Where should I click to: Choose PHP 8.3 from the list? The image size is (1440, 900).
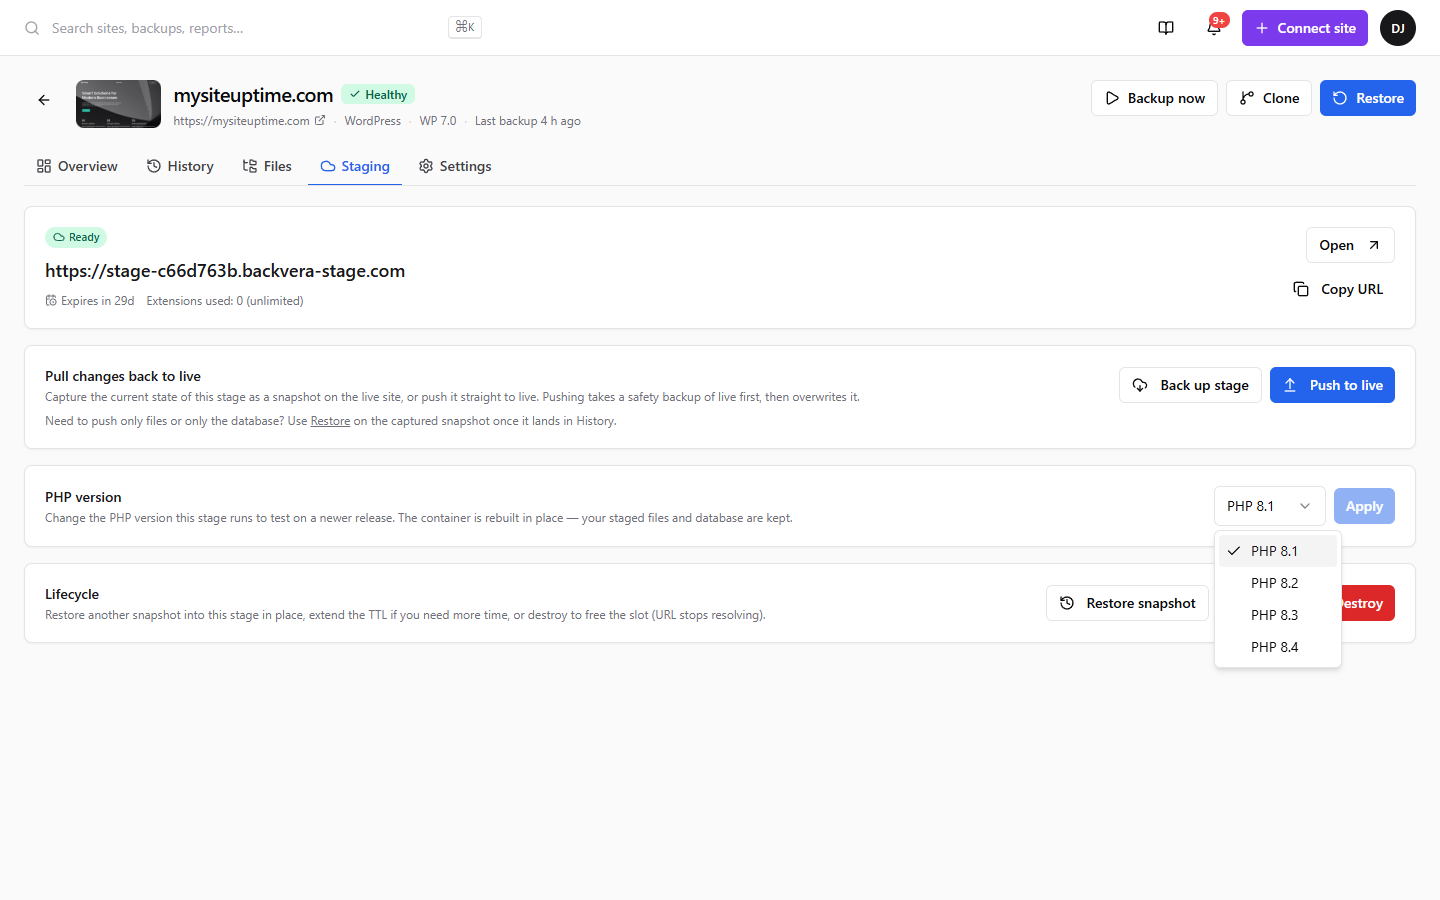(x=1278, y=615)
